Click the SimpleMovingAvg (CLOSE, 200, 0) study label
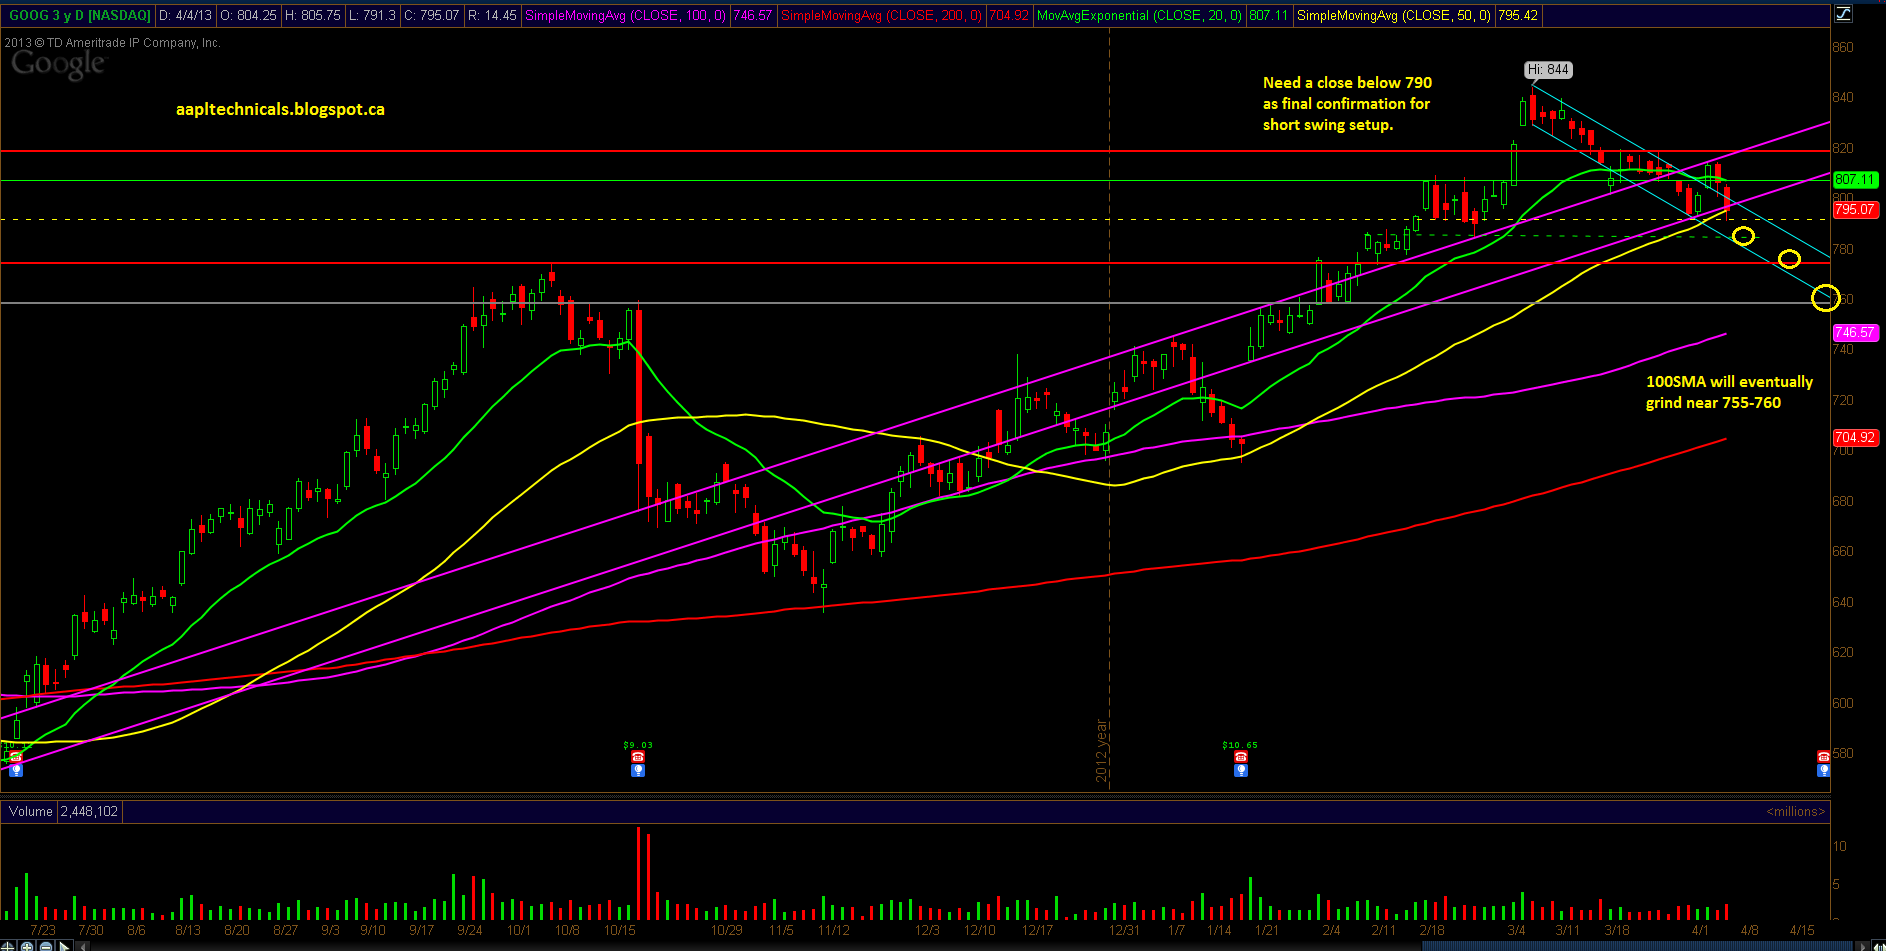 (x=881, y=15)
